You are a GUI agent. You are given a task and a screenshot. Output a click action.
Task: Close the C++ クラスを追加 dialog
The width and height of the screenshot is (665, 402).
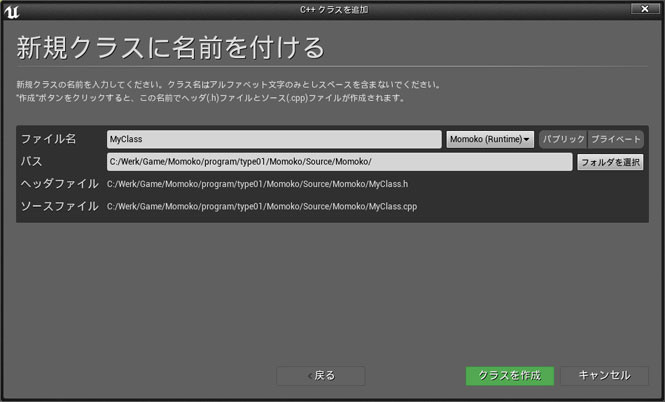coord(644,8)
